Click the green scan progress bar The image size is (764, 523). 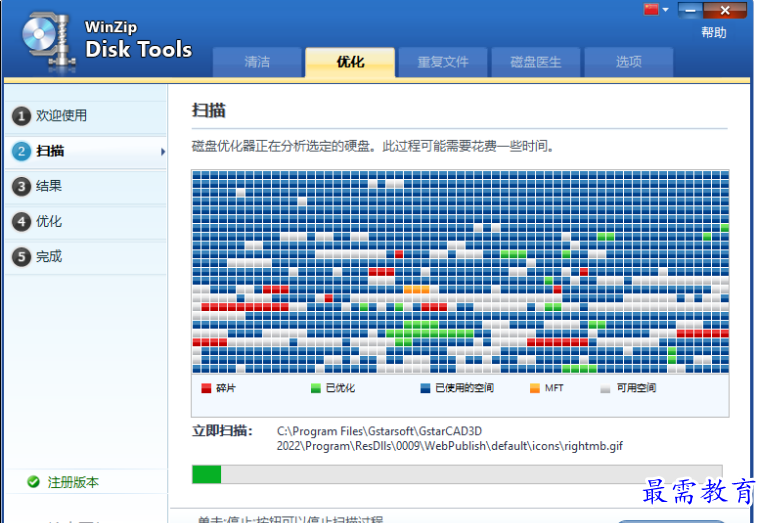[x=457, y=474]
